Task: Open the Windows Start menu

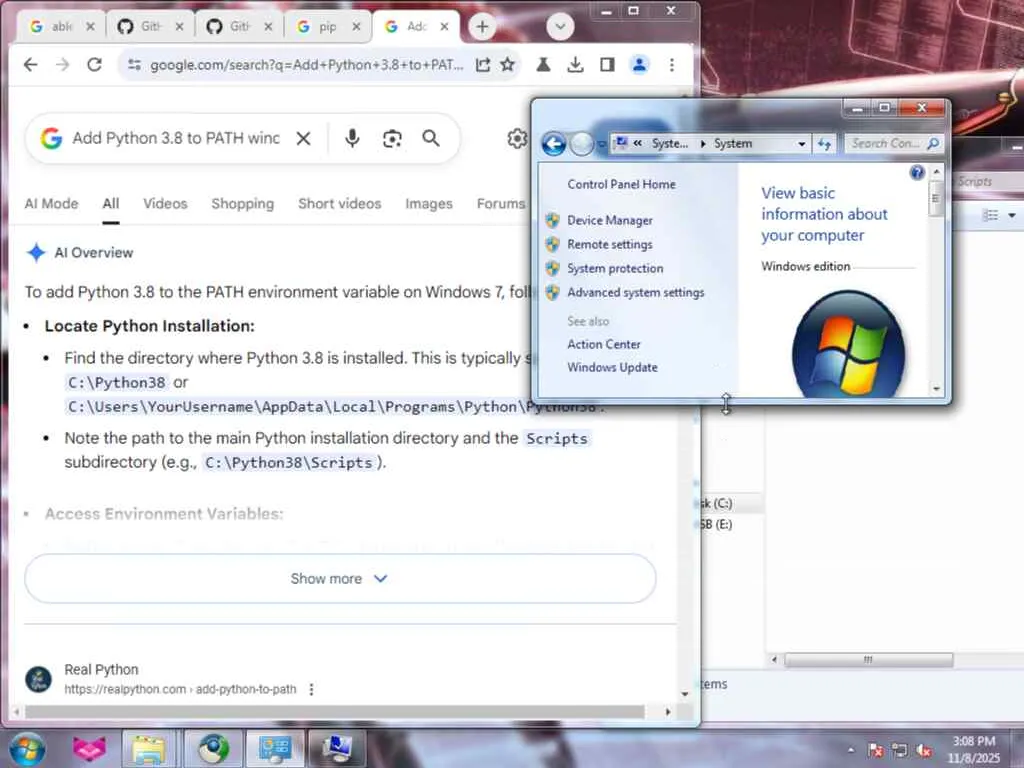Action: 27,748
